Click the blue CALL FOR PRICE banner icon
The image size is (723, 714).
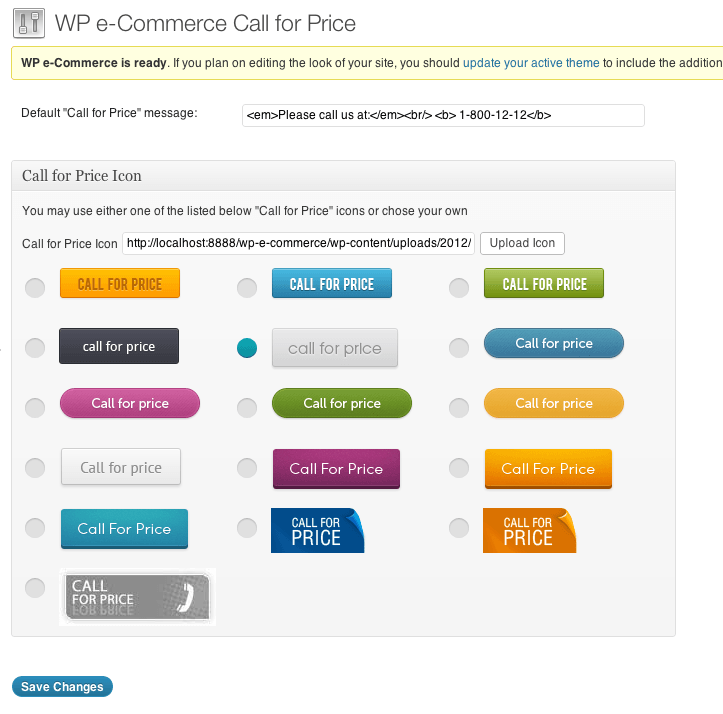pos(332,283)
